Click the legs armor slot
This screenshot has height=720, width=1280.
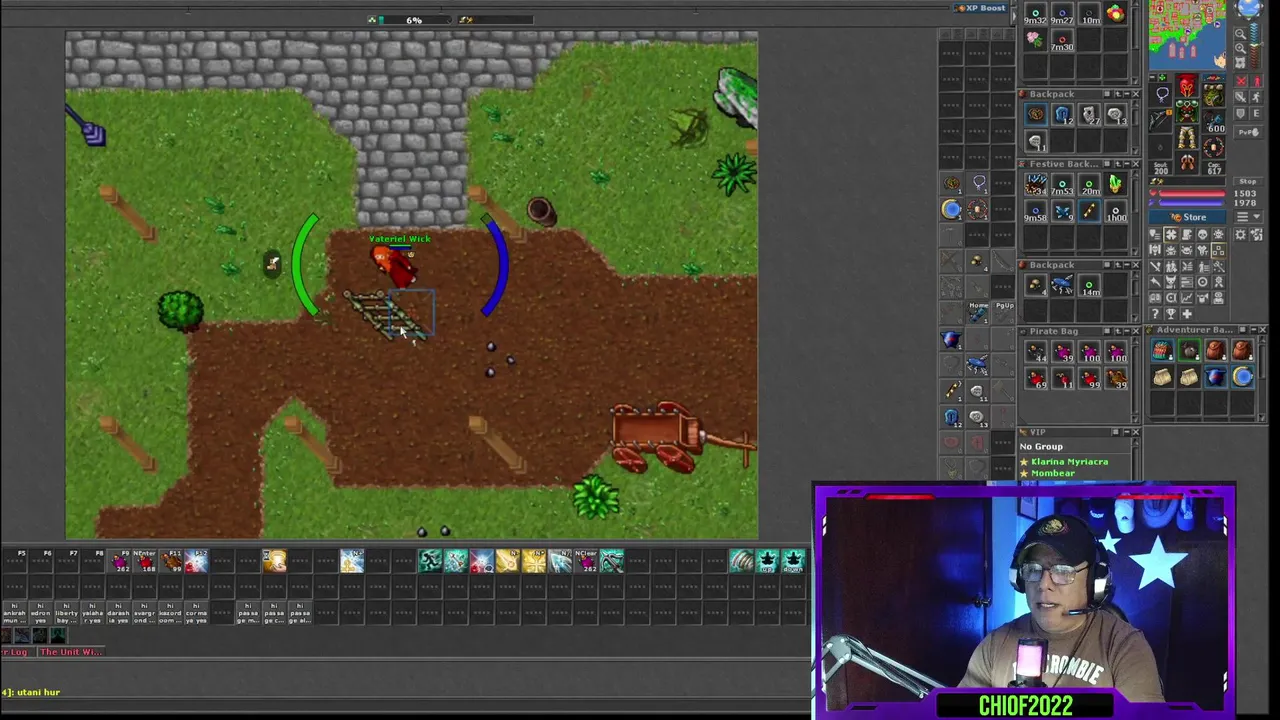(x=1187, y=137)
